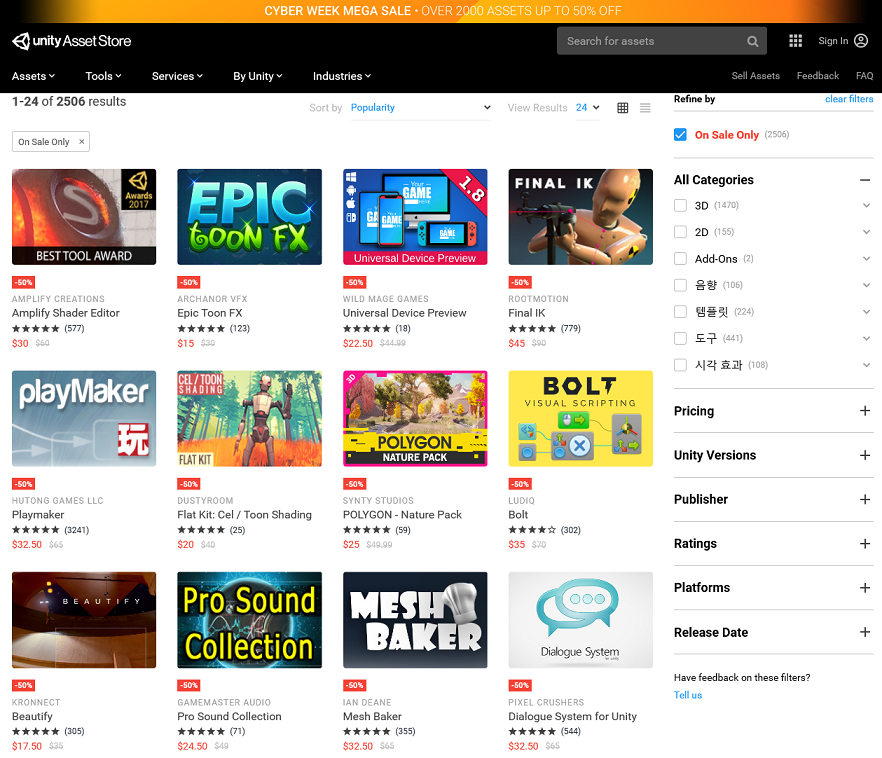Check the 3D category checkbox
882x758 pixels.
(x=681, y=205)
